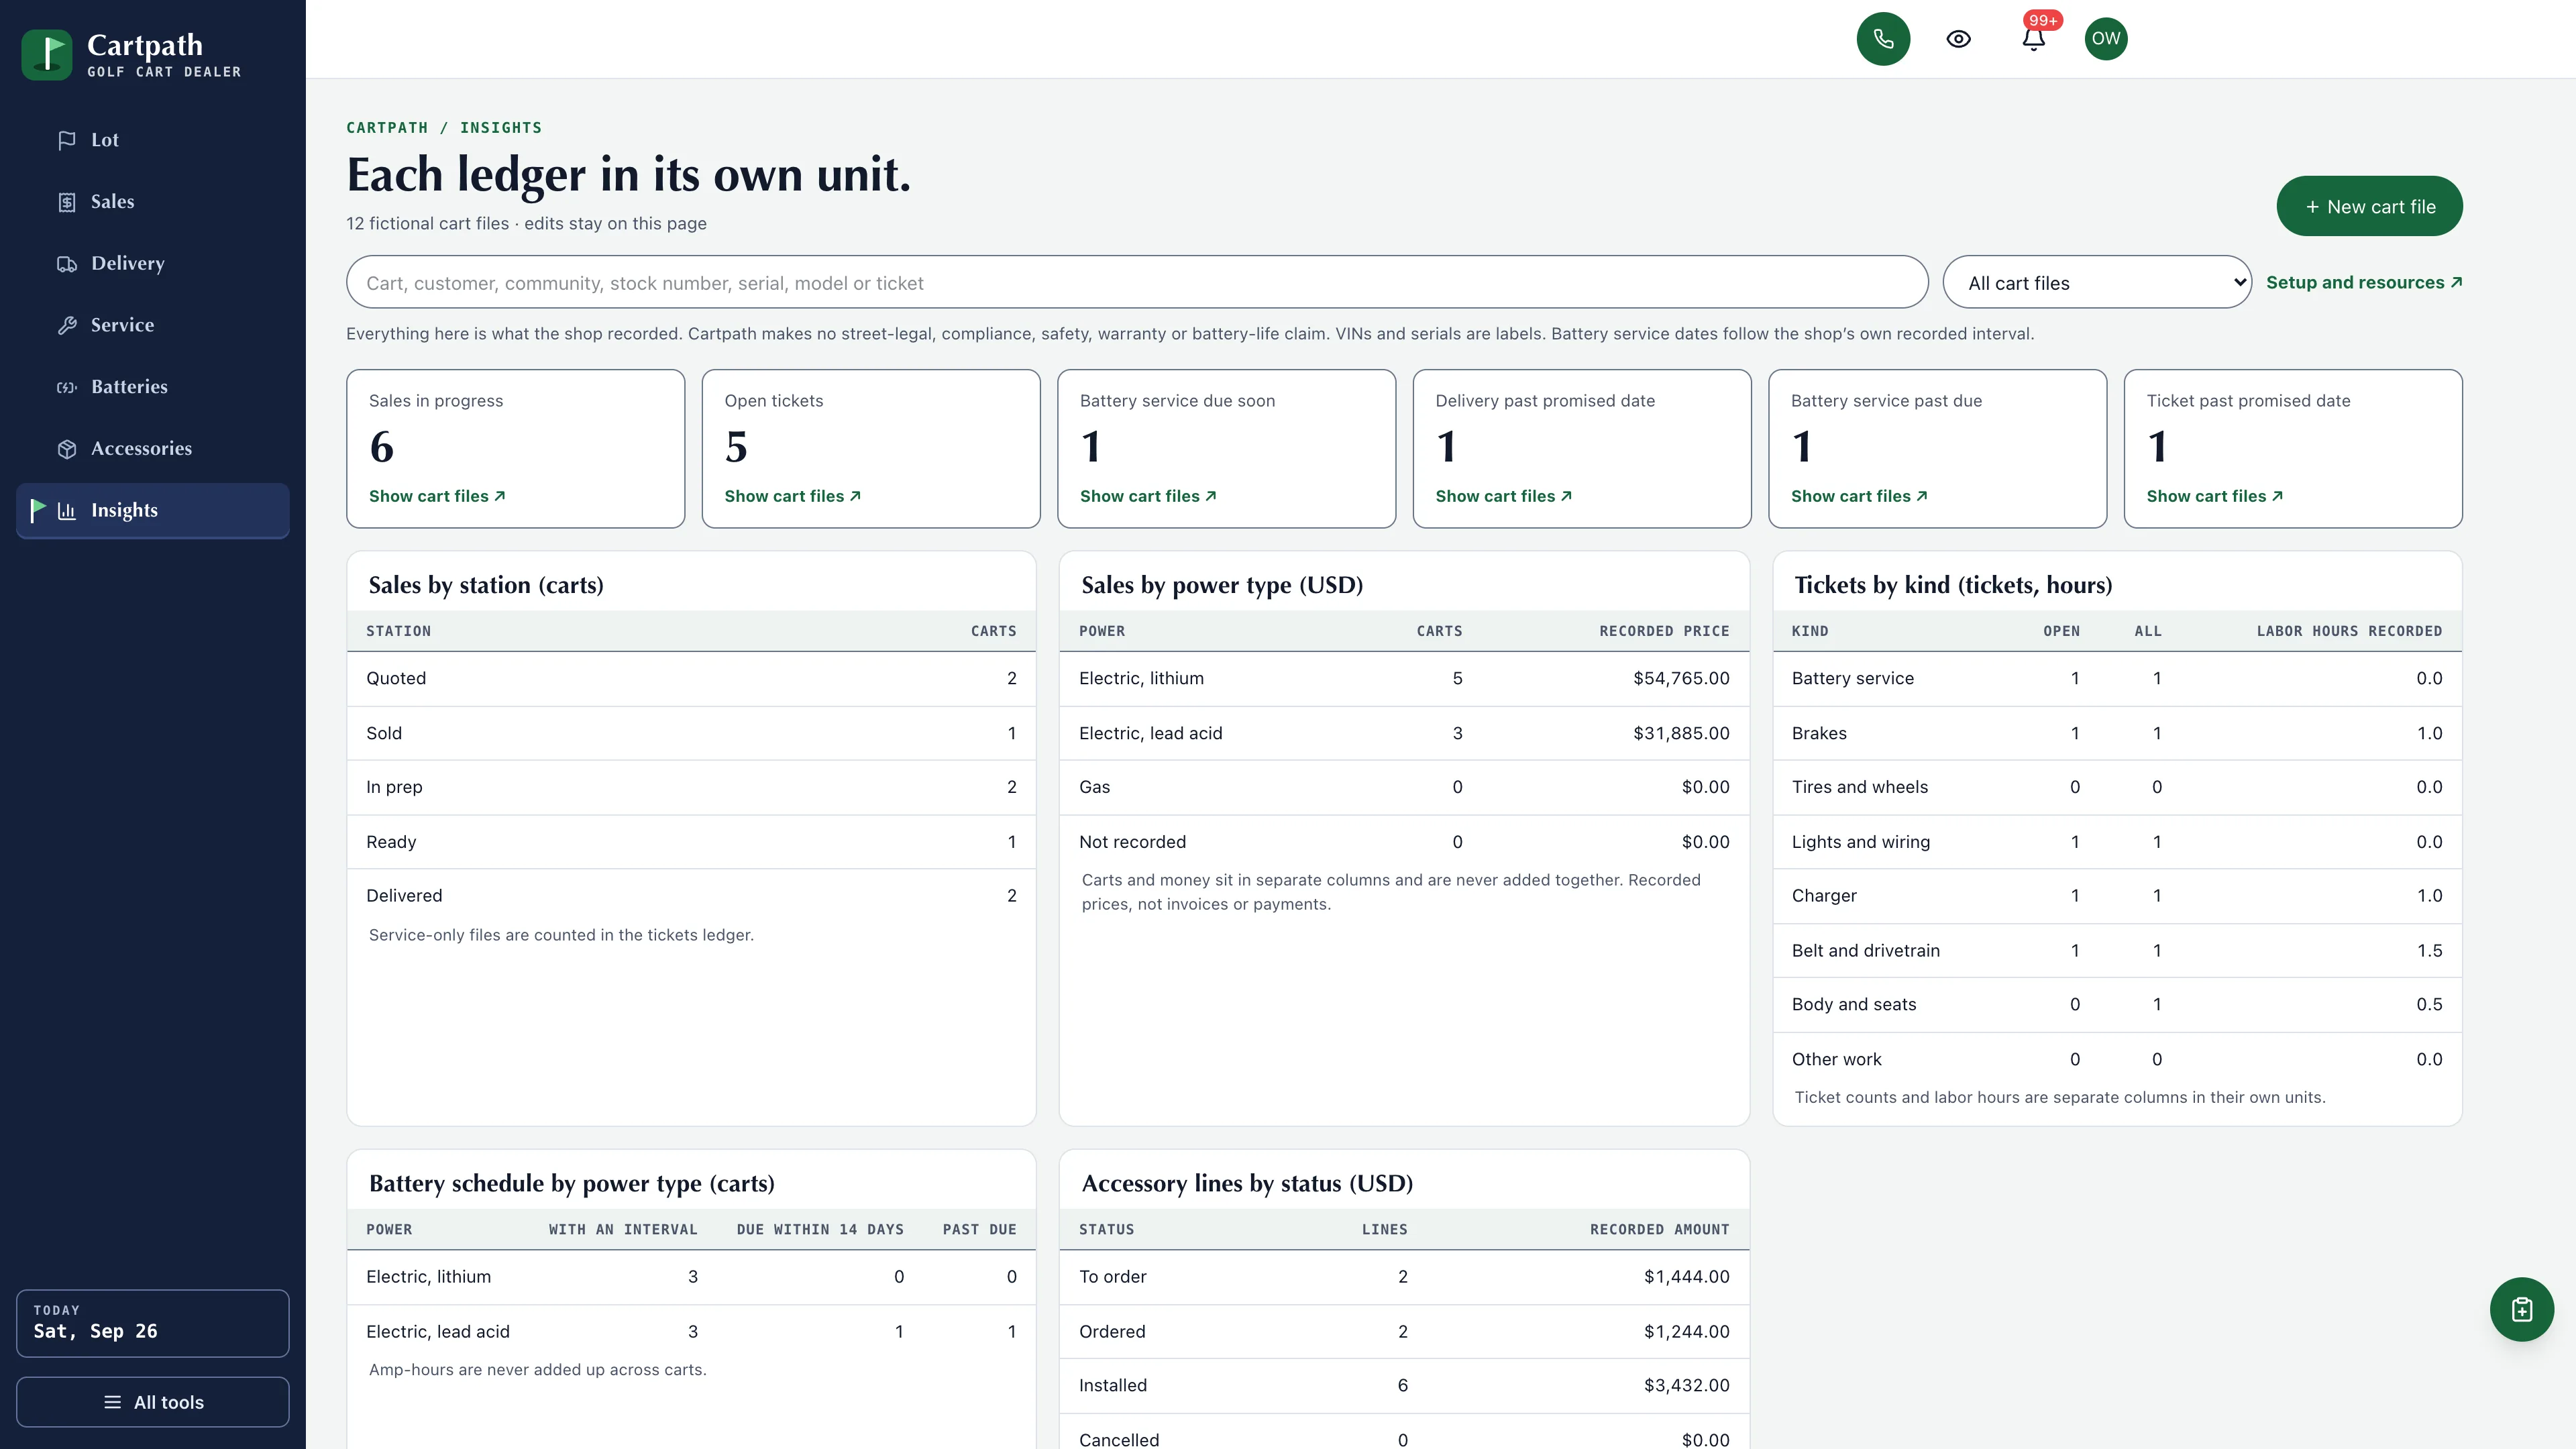This screenshot has width=2576, height=1449.
Task: Click the Ready station row
Action: (691, 842)
